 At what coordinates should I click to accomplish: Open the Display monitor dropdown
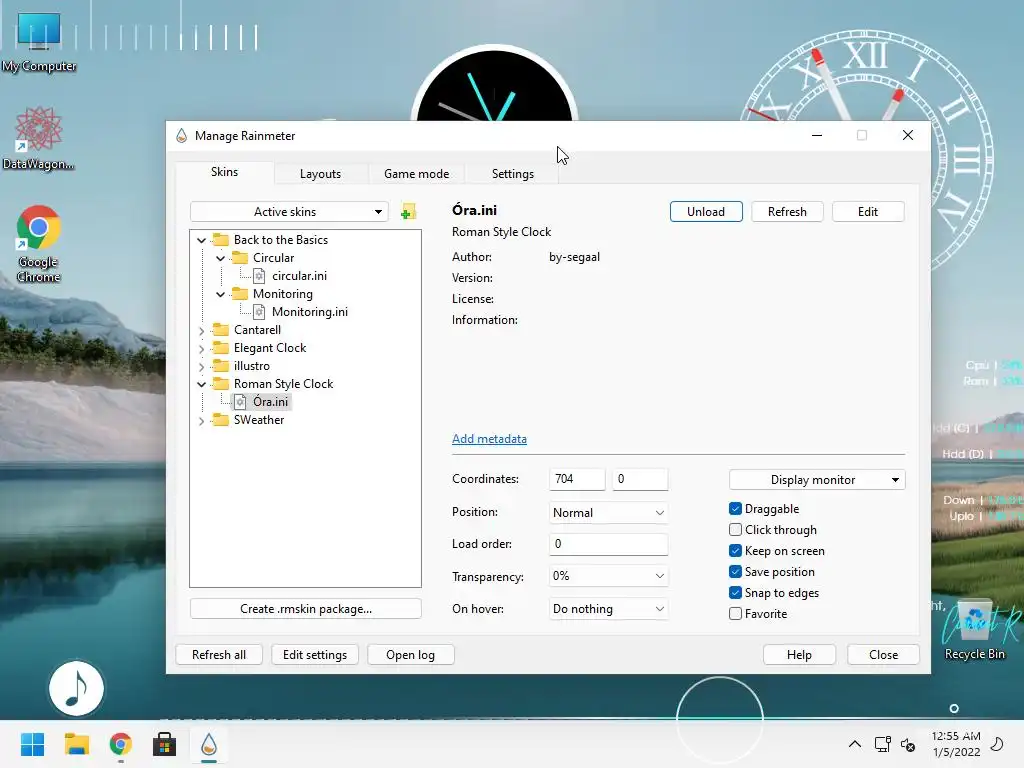[x=817, y=479]
